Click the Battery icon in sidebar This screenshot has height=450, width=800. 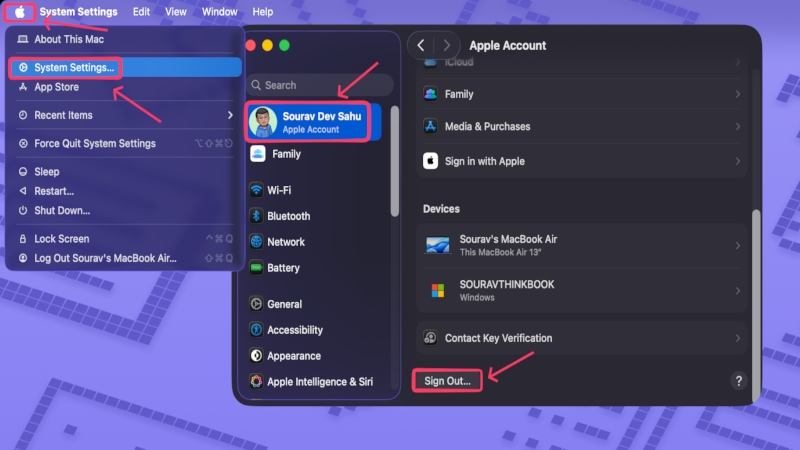[256, 268]
